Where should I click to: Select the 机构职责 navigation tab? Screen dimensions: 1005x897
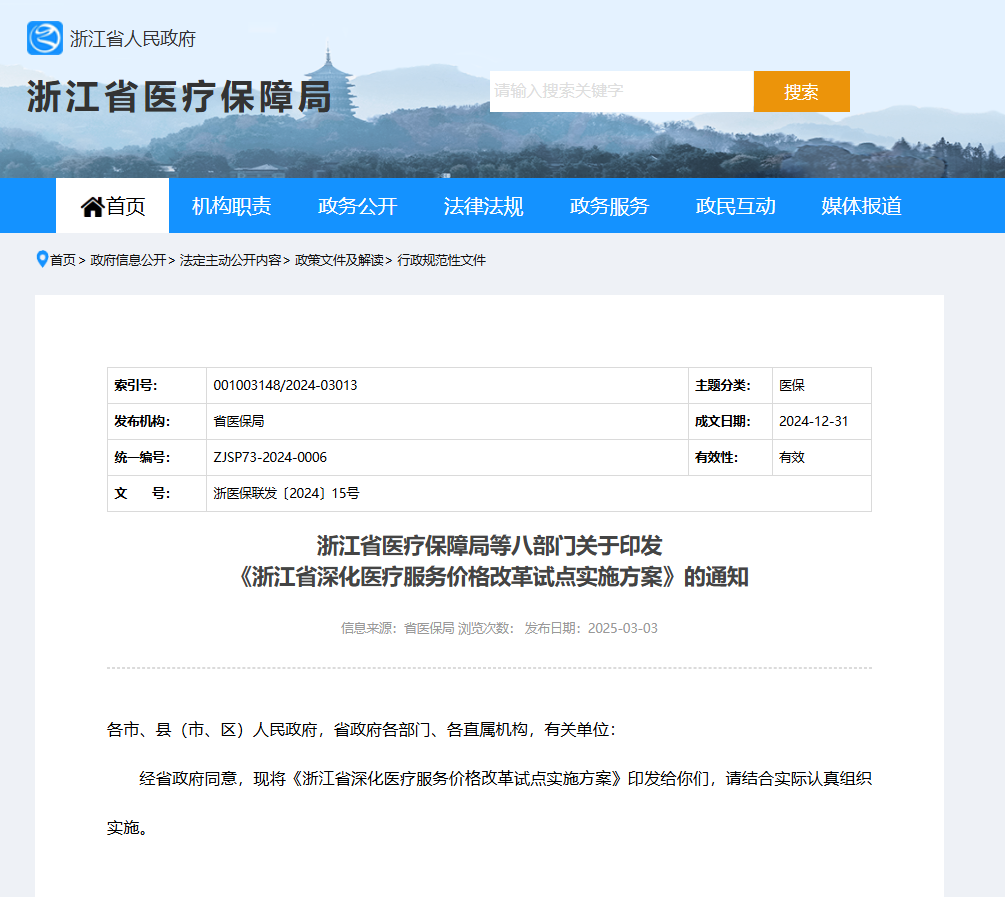click(230, 205)
